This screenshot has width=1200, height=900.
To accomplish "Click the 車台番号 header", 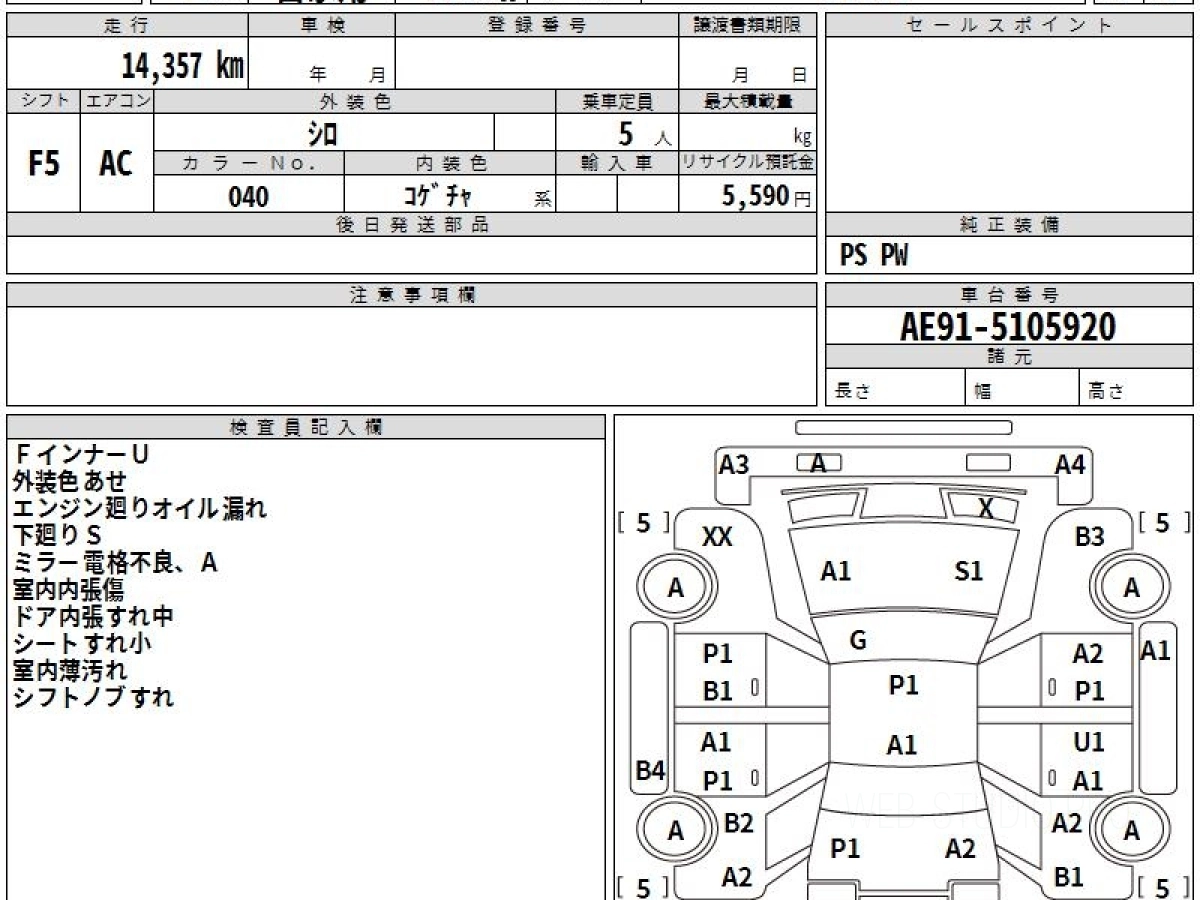I will click(1009, 295).
